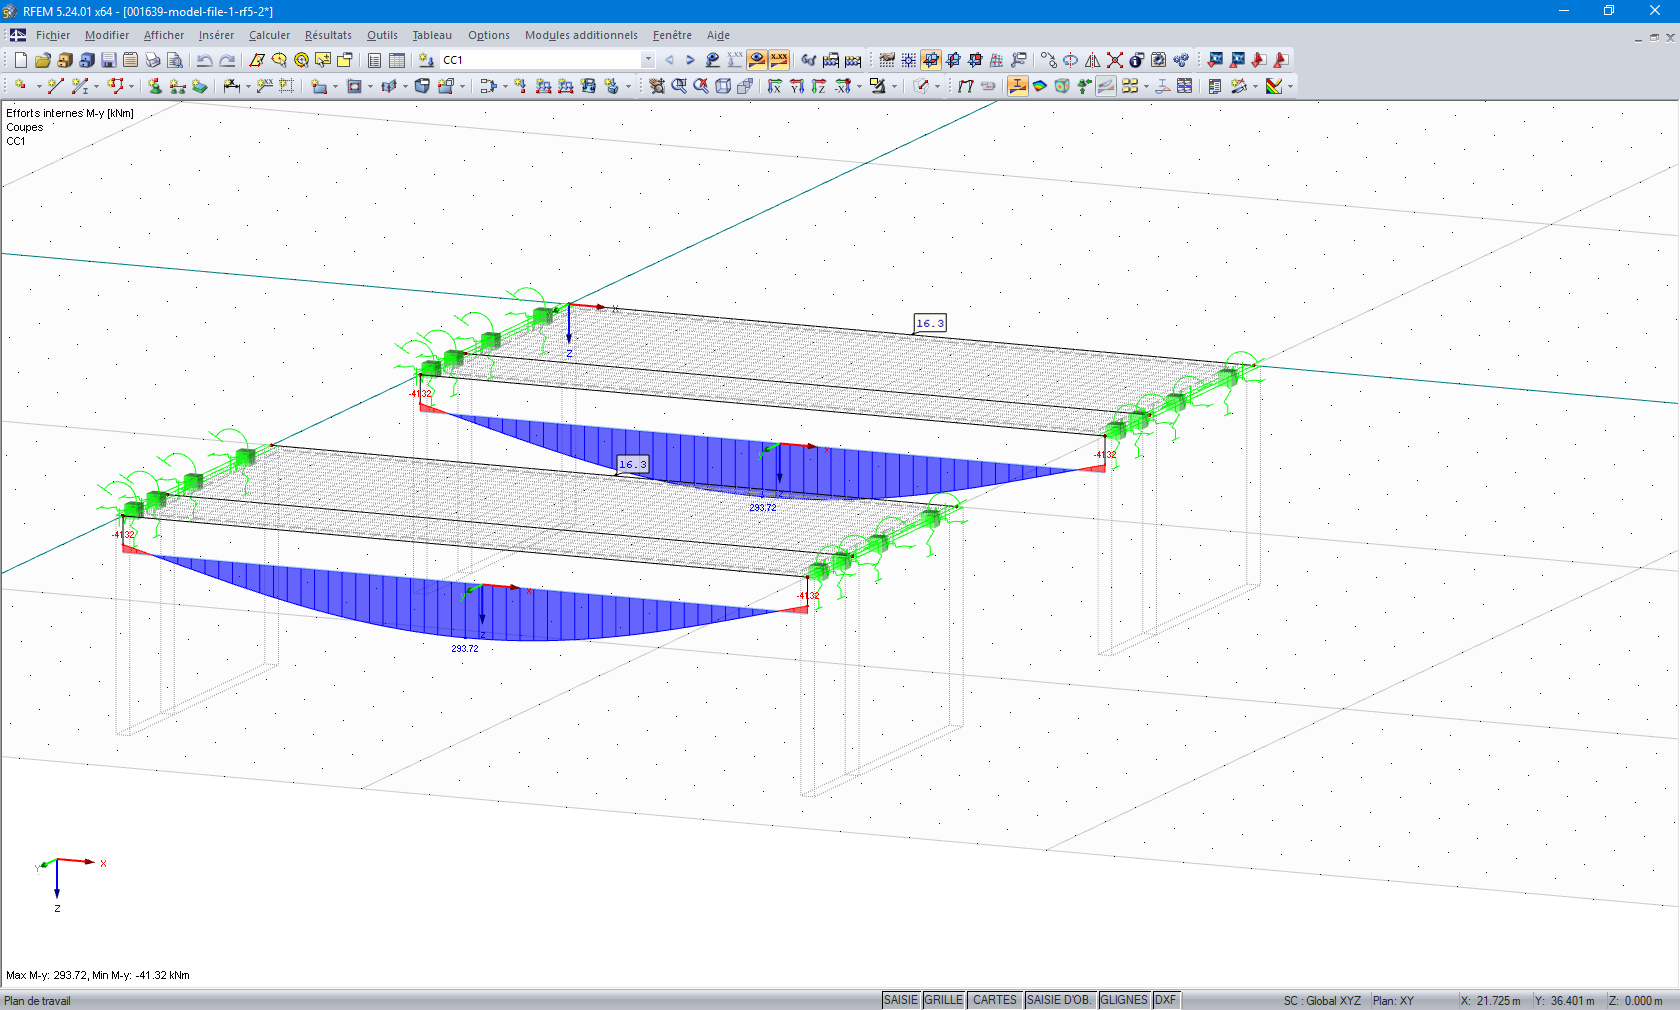The image size is (1680, 1010).
Task: Open print preview with magnifier icon
Action: [x=175, y=60]
